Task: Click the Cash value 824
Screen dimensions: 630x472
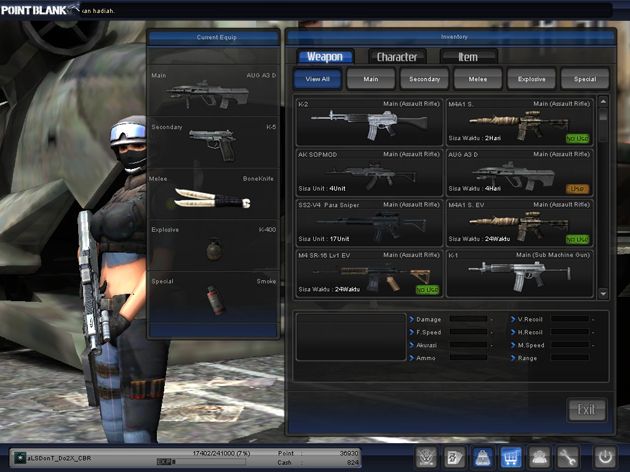Action: click(x=352, y=463)
